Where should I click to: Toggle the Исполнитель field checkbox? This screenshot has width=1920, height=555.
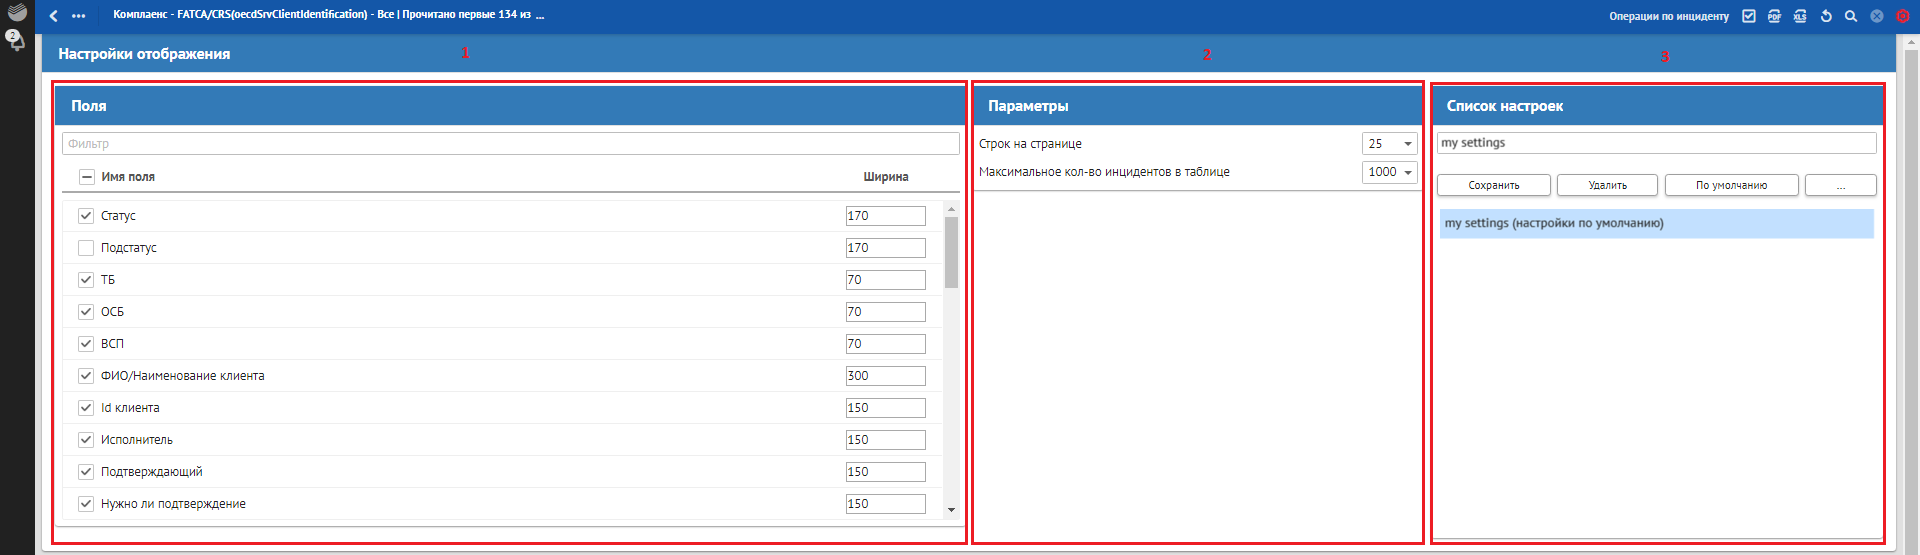(x=86, y=440)
